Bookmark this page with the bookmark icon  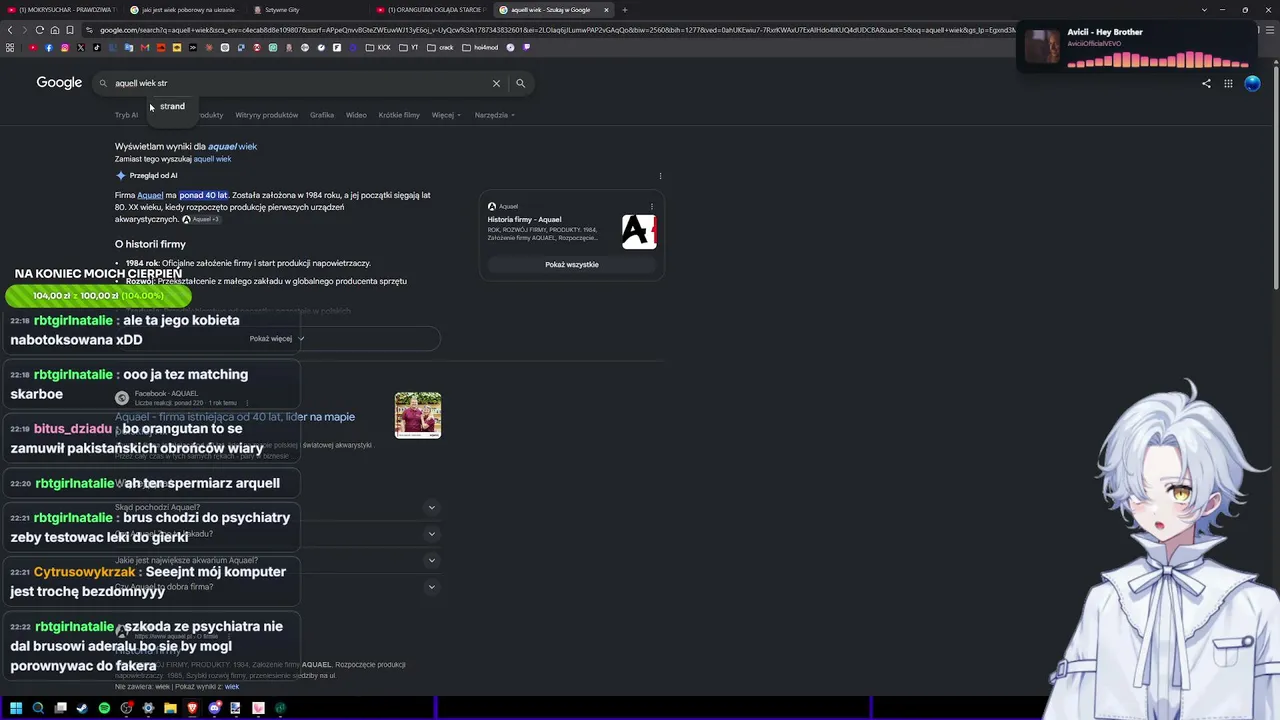(70, 30)
